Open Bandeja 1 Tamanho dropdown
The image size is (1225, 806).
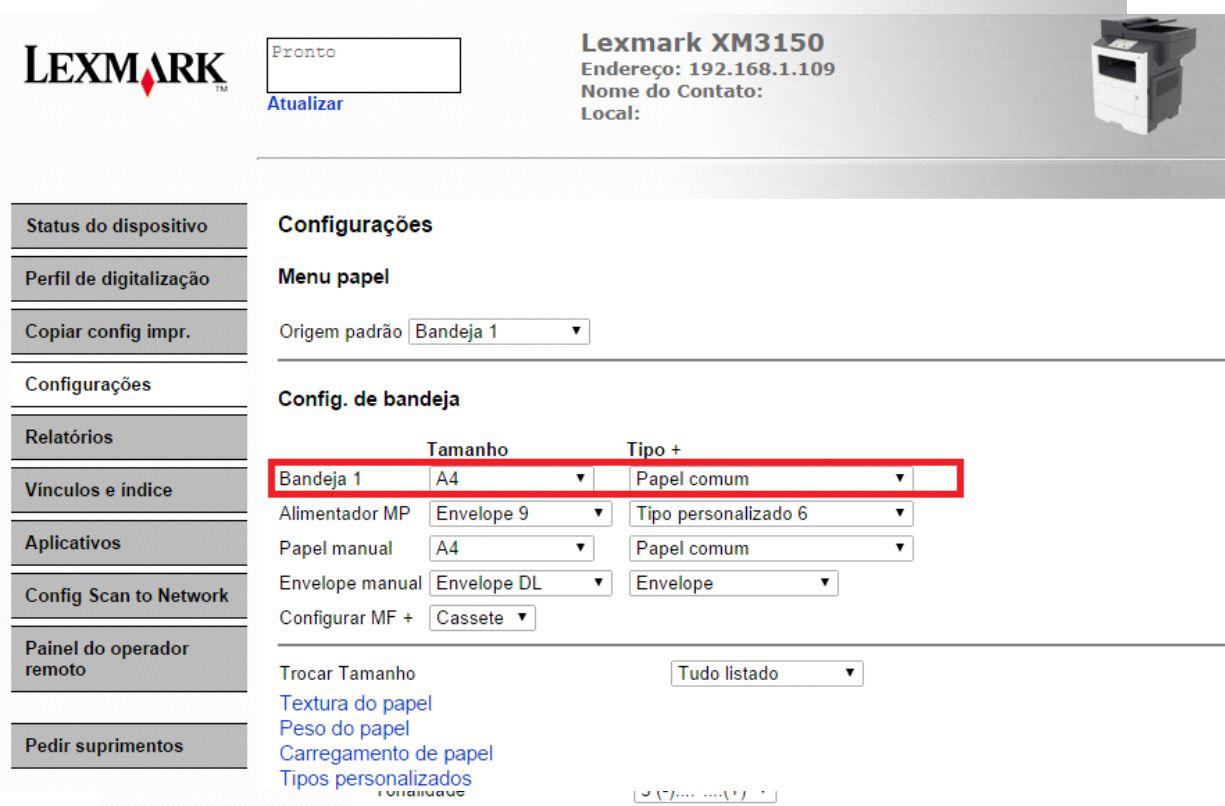(x=512, y=479)
